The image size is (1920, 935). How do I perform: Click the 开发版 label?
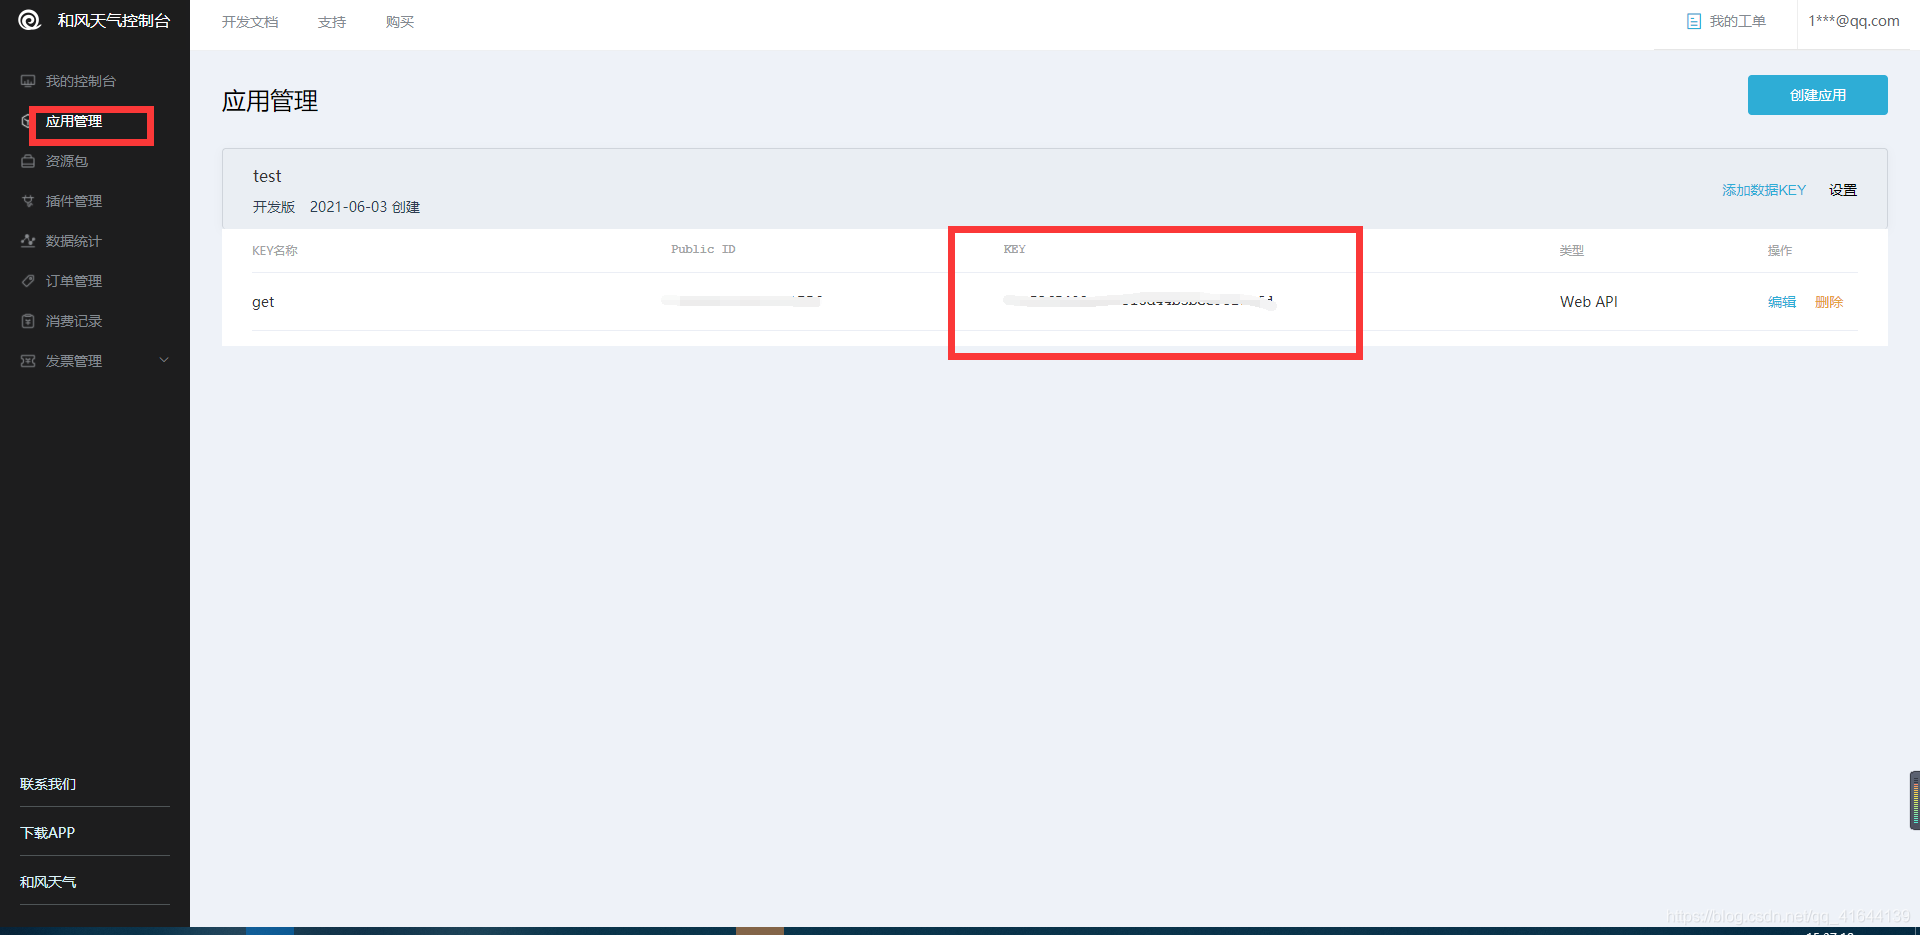[274, 207]
